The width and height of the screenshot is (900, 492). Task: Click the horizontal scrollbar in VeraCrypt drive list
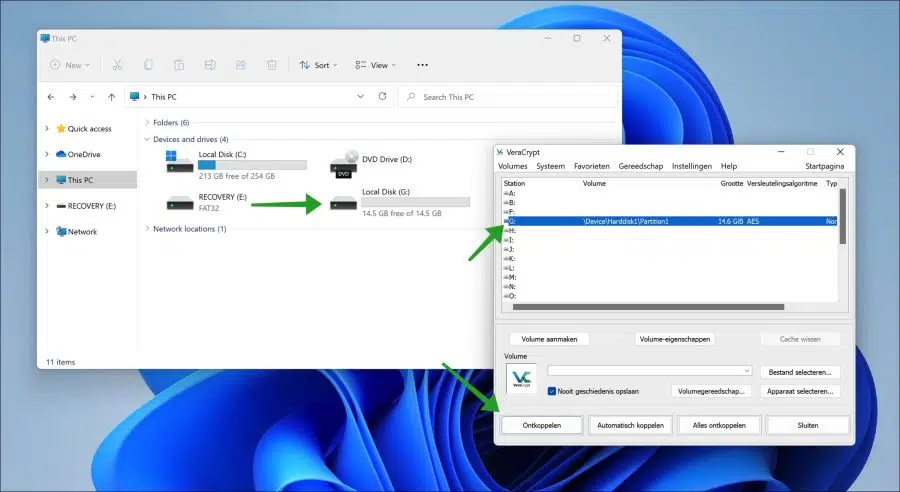(648, 307)
